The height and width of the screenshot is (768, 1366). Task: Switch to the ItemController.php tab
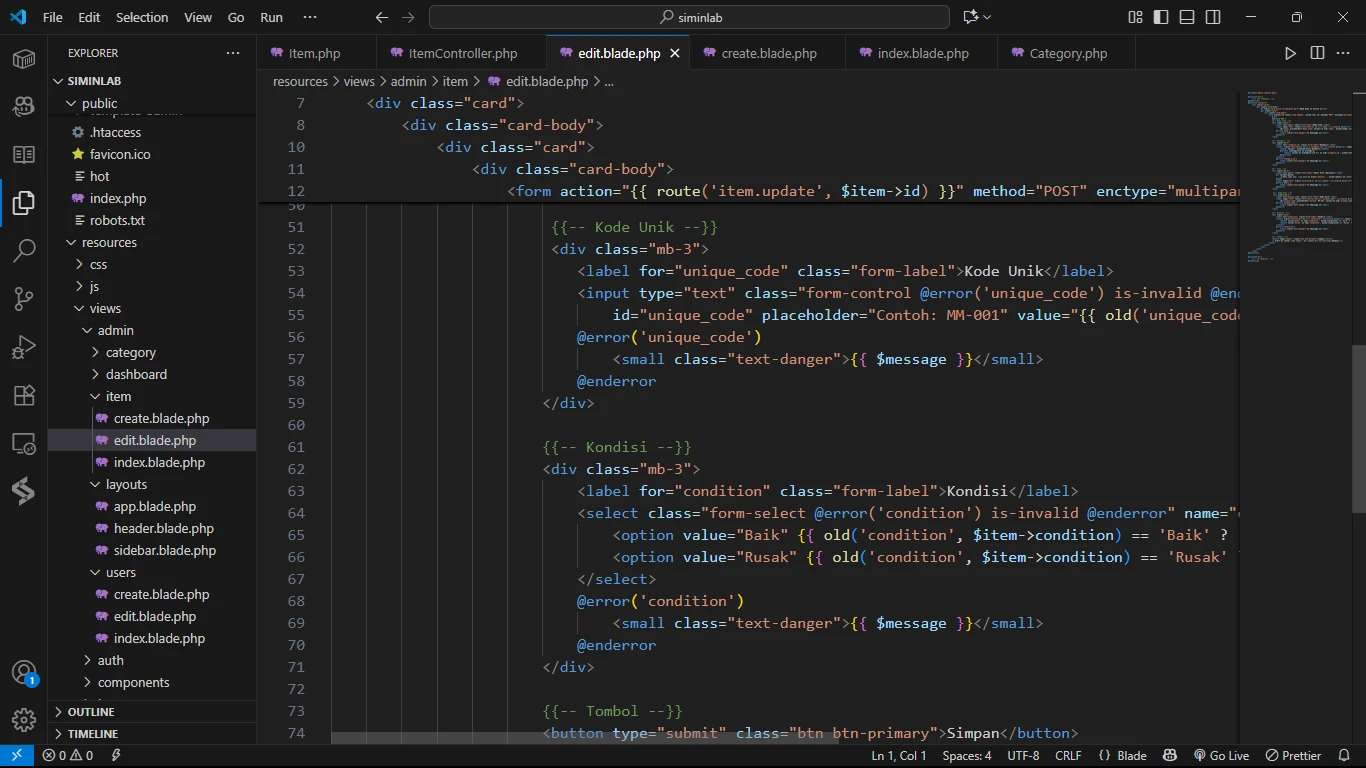pyautogui.click(x=462, y=53)
